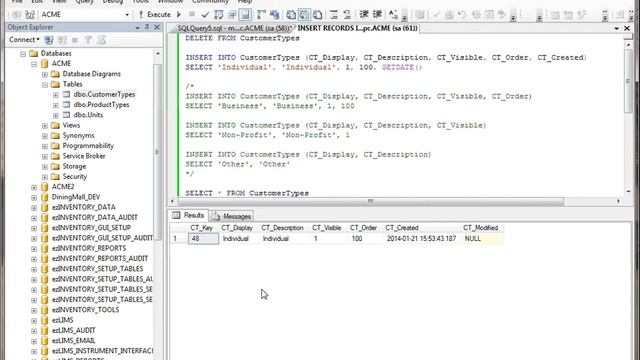Uncomment the selected lines
The width and height of the screenshot is (640, 360).
(347, 15)
